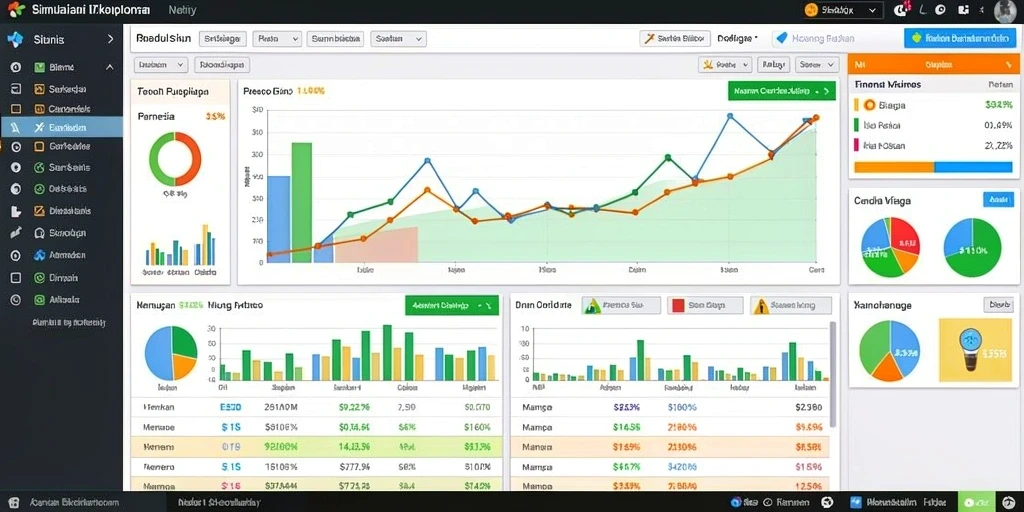Open the user profile avatar
The width and height of the screenshot is (1024, 512).
click(x=1005, y=10)
